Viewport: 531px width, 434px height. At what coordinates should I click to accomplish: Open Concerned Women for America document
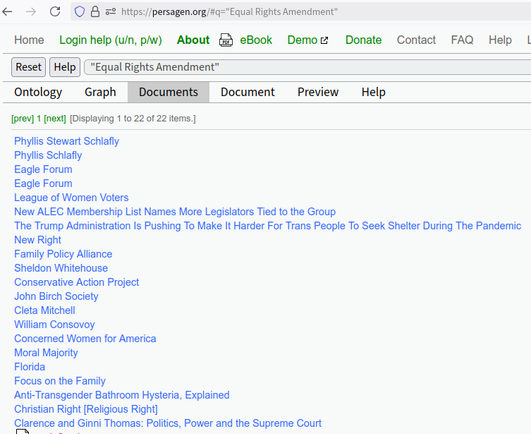[85, 339]
